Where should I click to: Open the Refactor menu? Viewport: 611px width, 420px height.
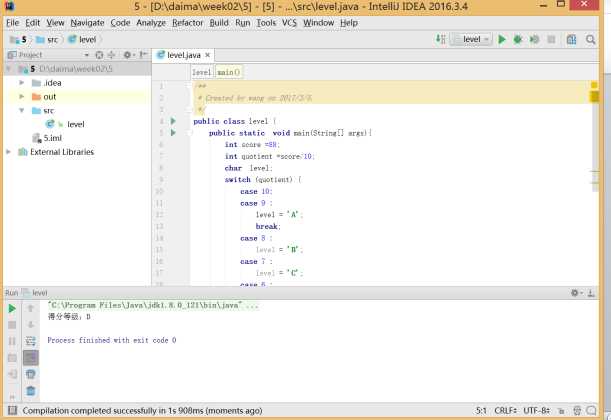click(x=187, y=23)
